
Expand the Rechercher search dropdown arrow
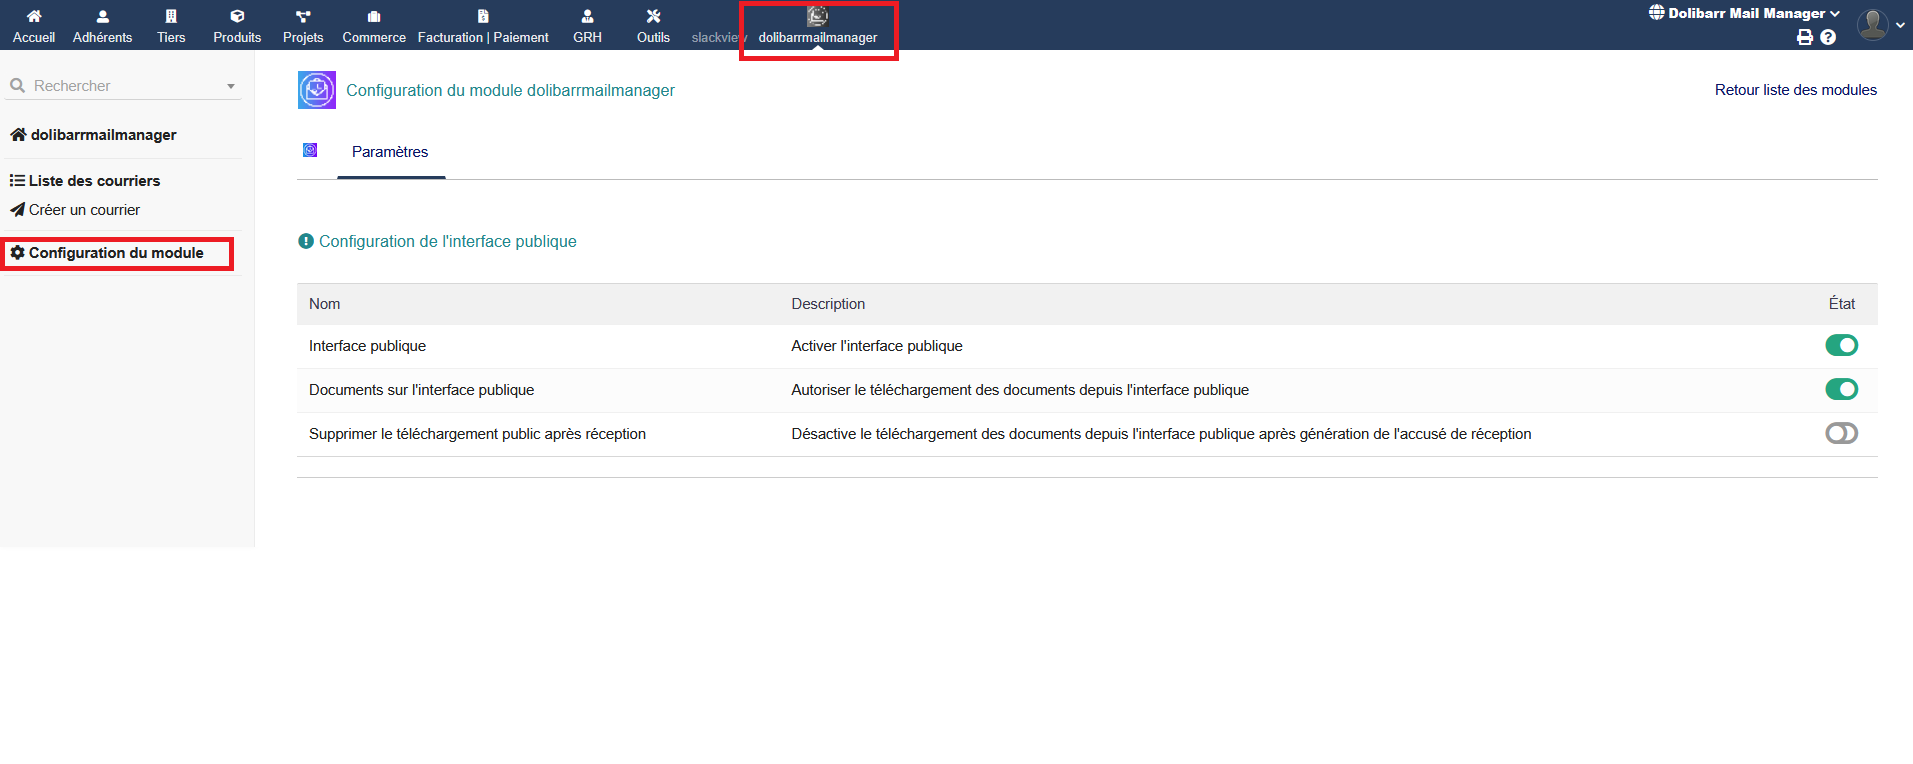tap(231, 86)
